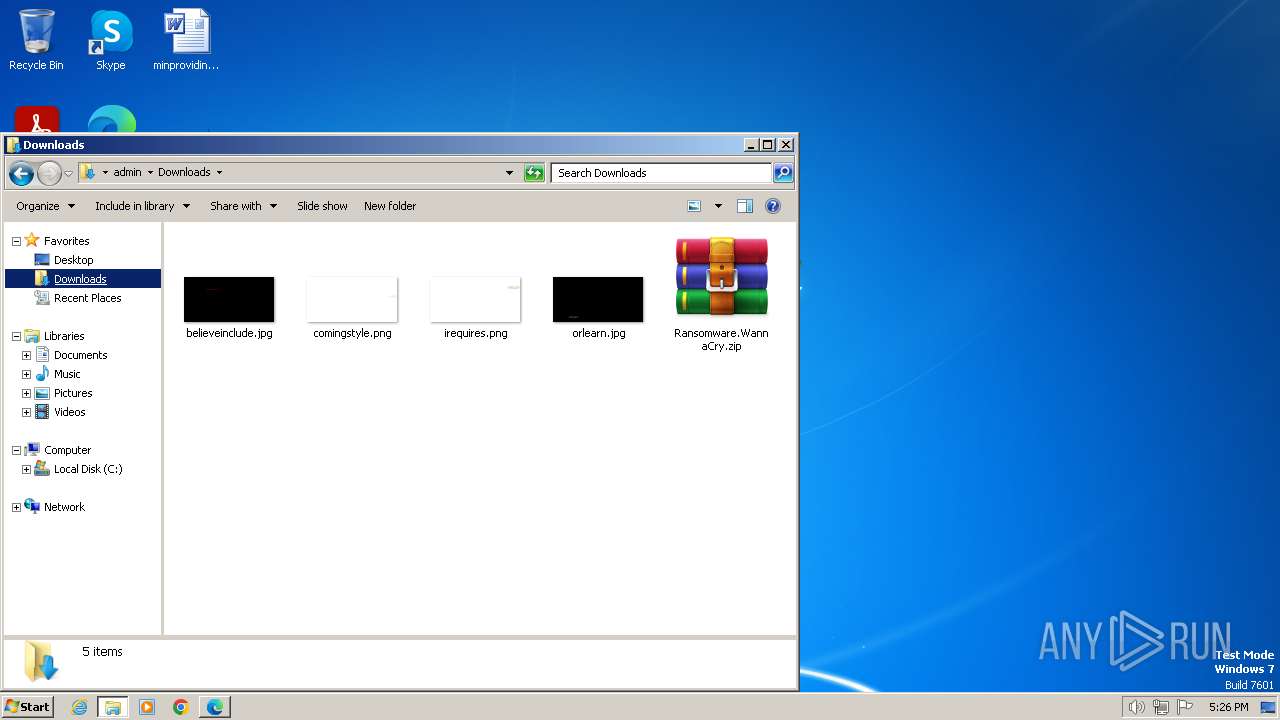The height and width of the screenshot is (720, 1280).
Task: Expand the Local Disk (C:) node
Action: click(x=26, y=469)
